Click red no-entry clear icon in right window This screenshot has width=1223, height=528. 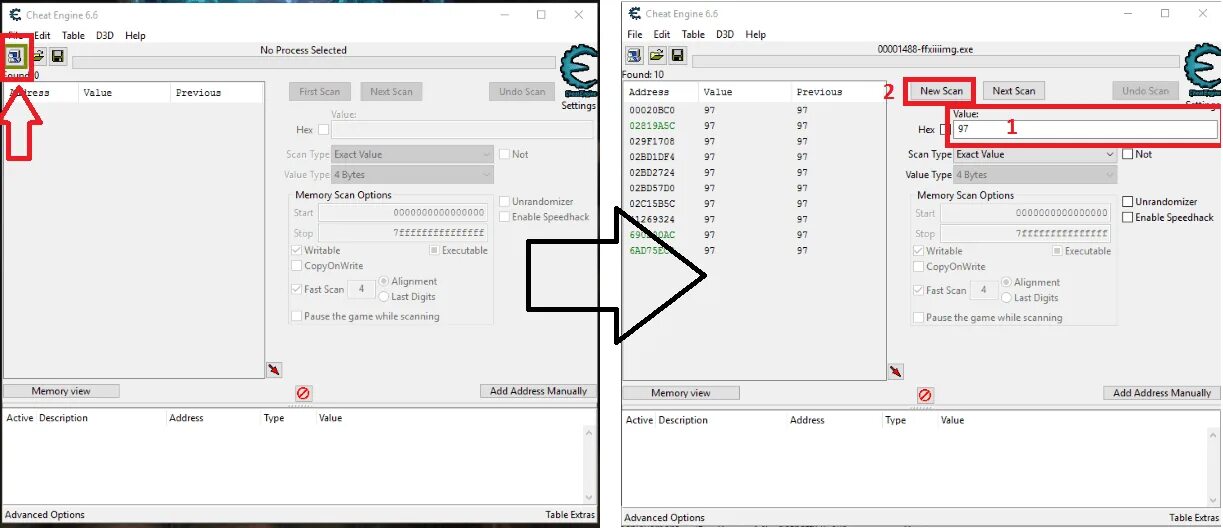pyautogui.click(x=925, y=396)
